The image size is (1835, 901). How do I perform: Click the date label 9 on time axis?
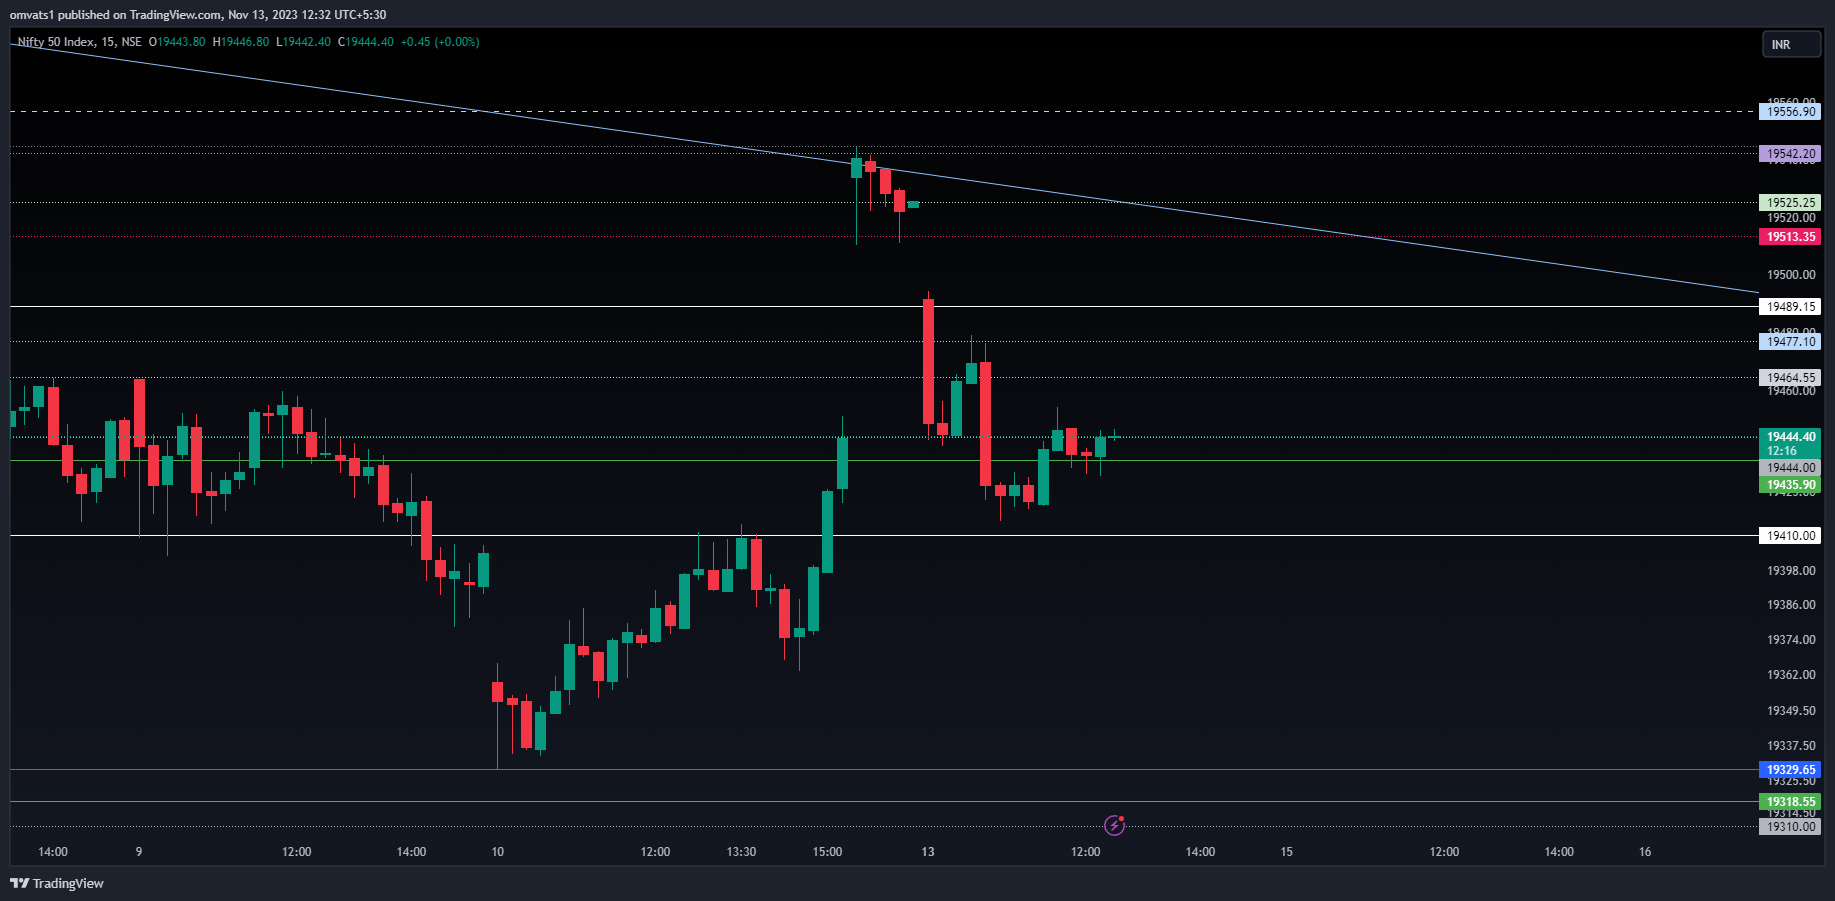[x=139, y=852]
